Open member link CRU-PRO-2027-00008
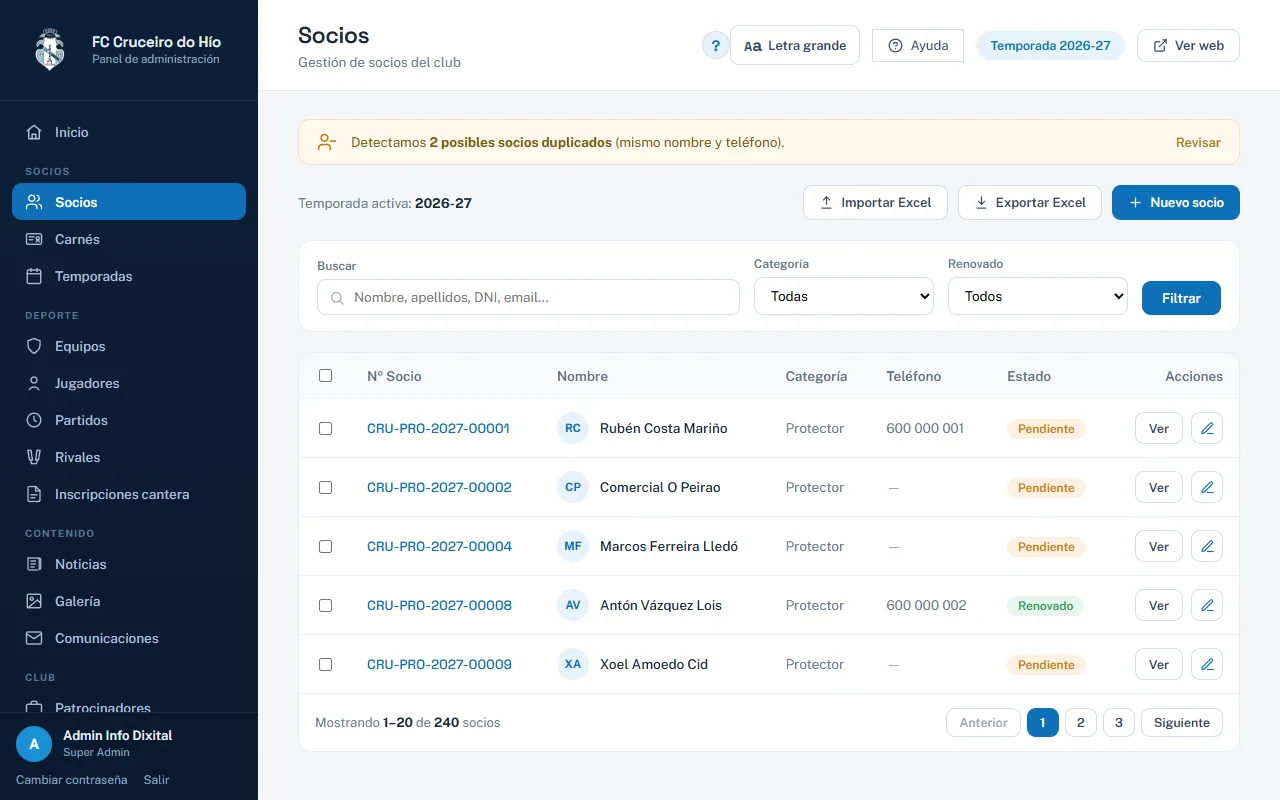1280x800 pixels. point(439,605)
